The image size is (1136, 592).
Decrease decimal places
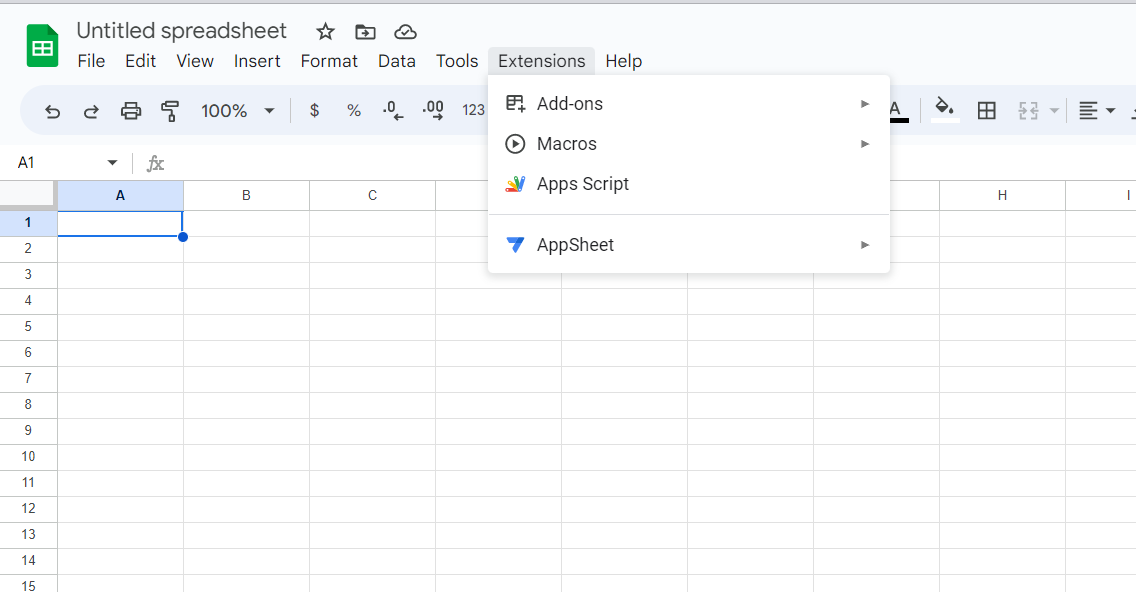pyautogui.click(x=392, y=110)
